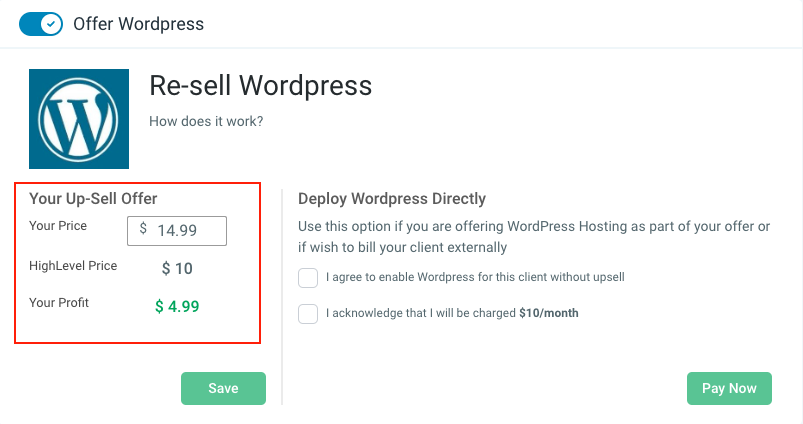The width and height of the screenshot is (803, 424).
Task: Select the Re-sell Wordpress heading
Action: click(x=260, y=86)
